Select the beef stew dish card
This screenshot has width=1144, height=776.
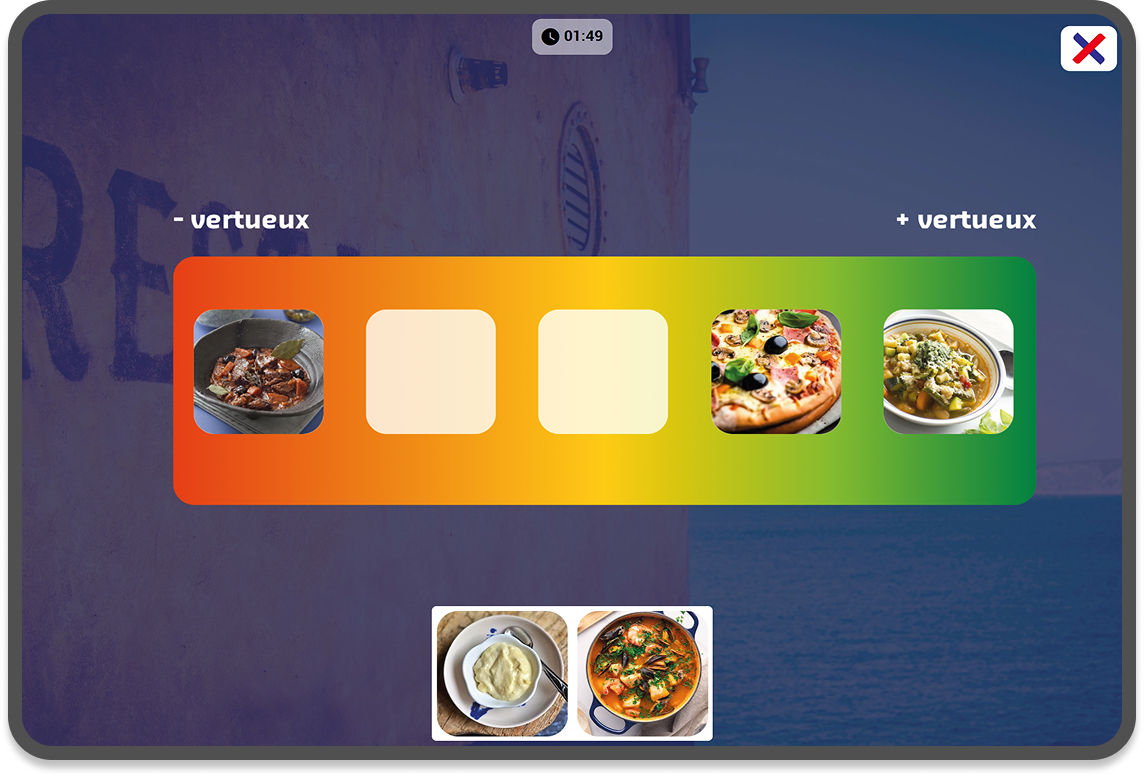click(258, 371)
